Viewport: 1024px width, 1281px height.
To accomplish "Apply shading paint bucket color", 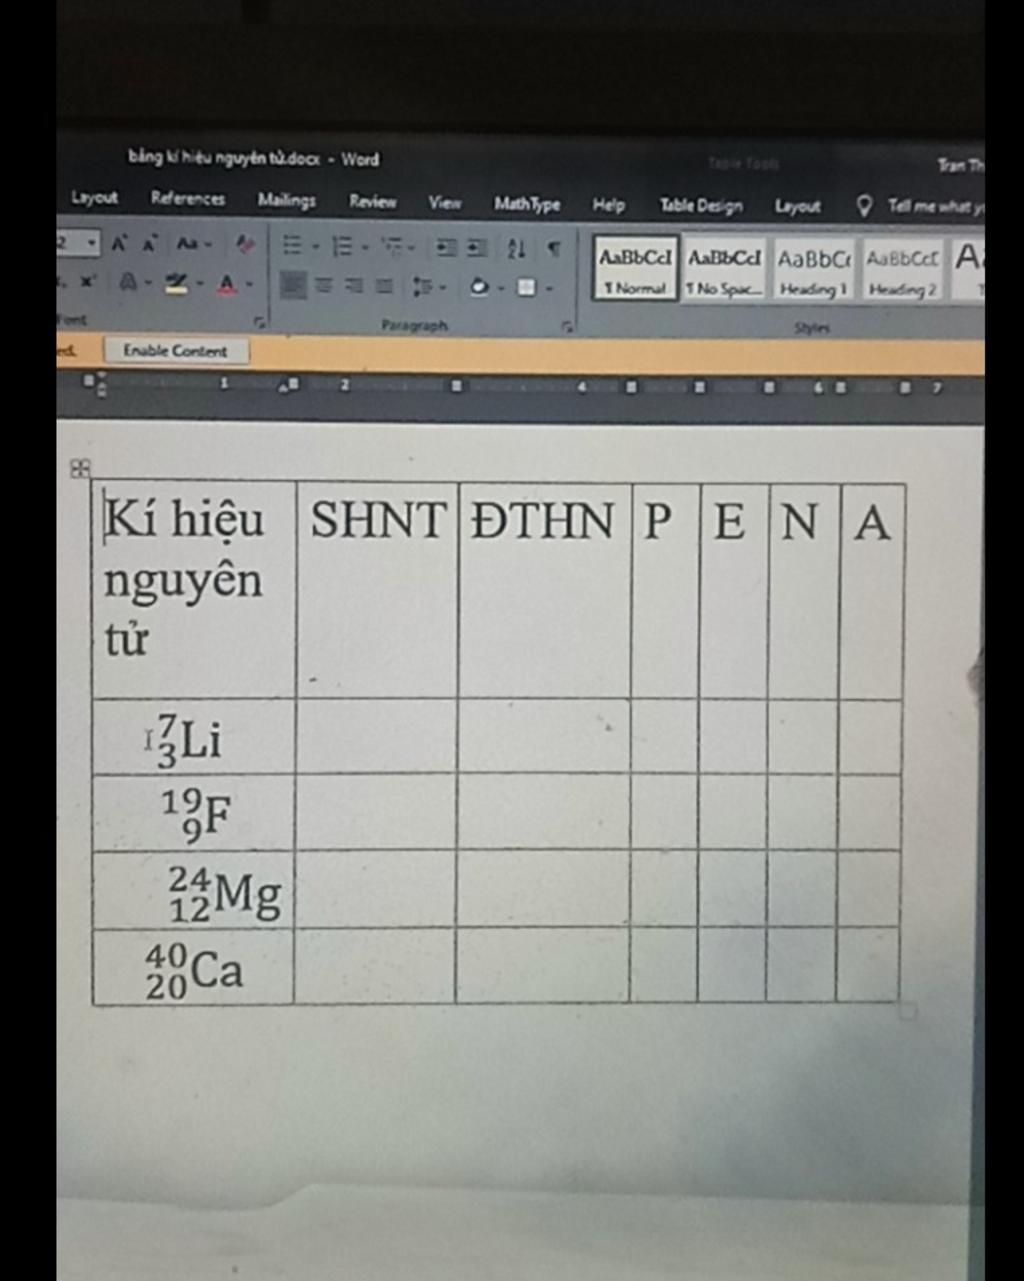I will click(x=479, y=288).
